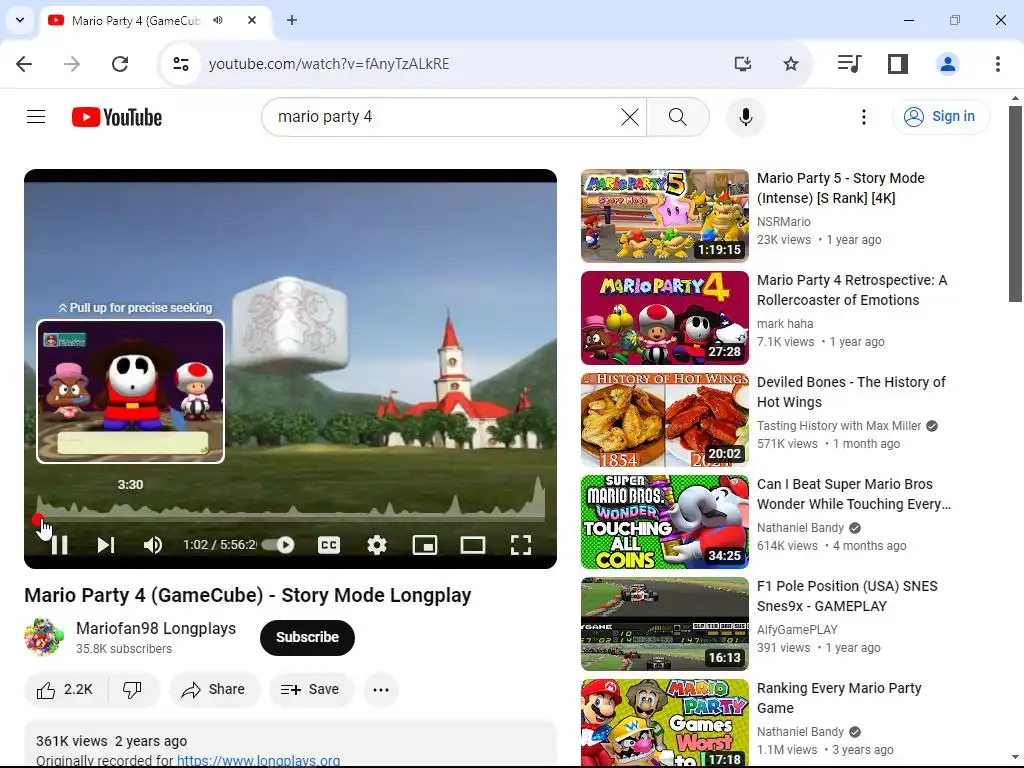Screen dimensions: 1024x768
Task: Subscribe to Mariofan98 Longplays
Action: click(x=307, y=637)
